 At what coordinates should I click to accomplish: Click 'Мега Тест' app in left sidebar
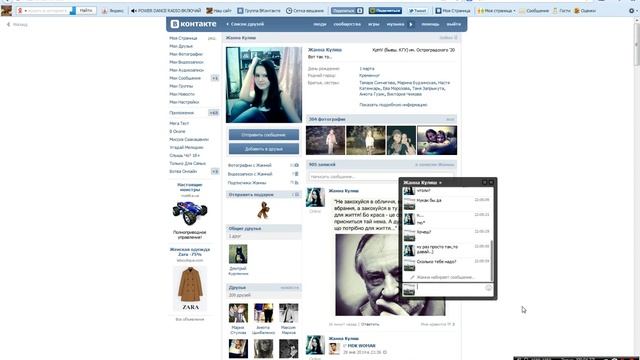179,123
